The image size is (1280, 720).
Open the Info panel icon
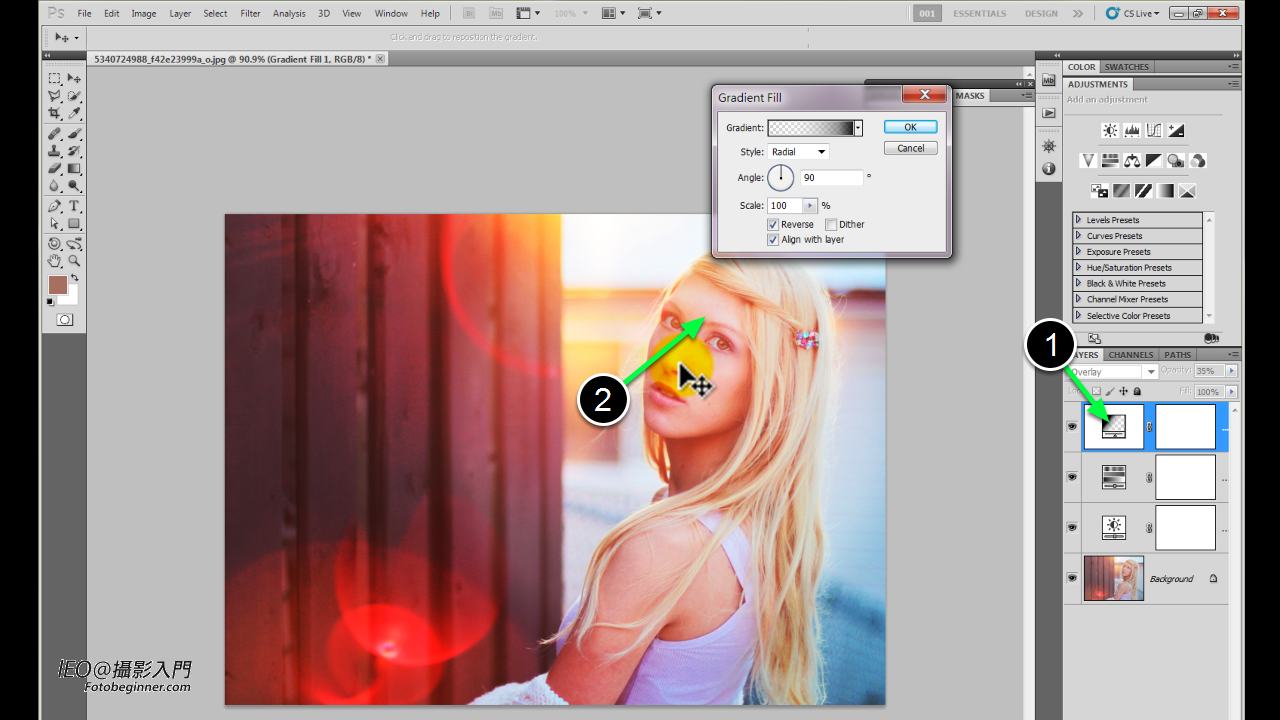[1048, 169]
